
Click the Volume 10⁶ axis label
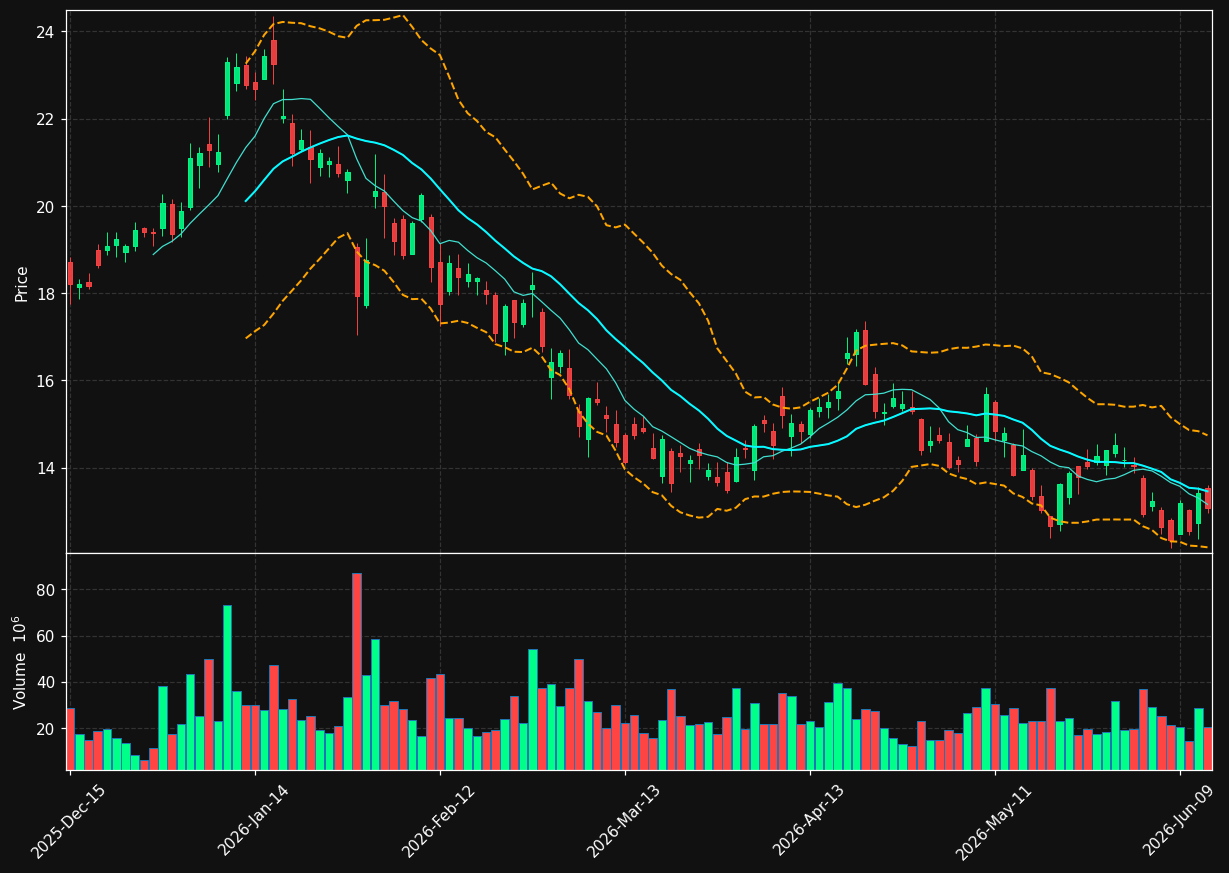click(21, 662)
